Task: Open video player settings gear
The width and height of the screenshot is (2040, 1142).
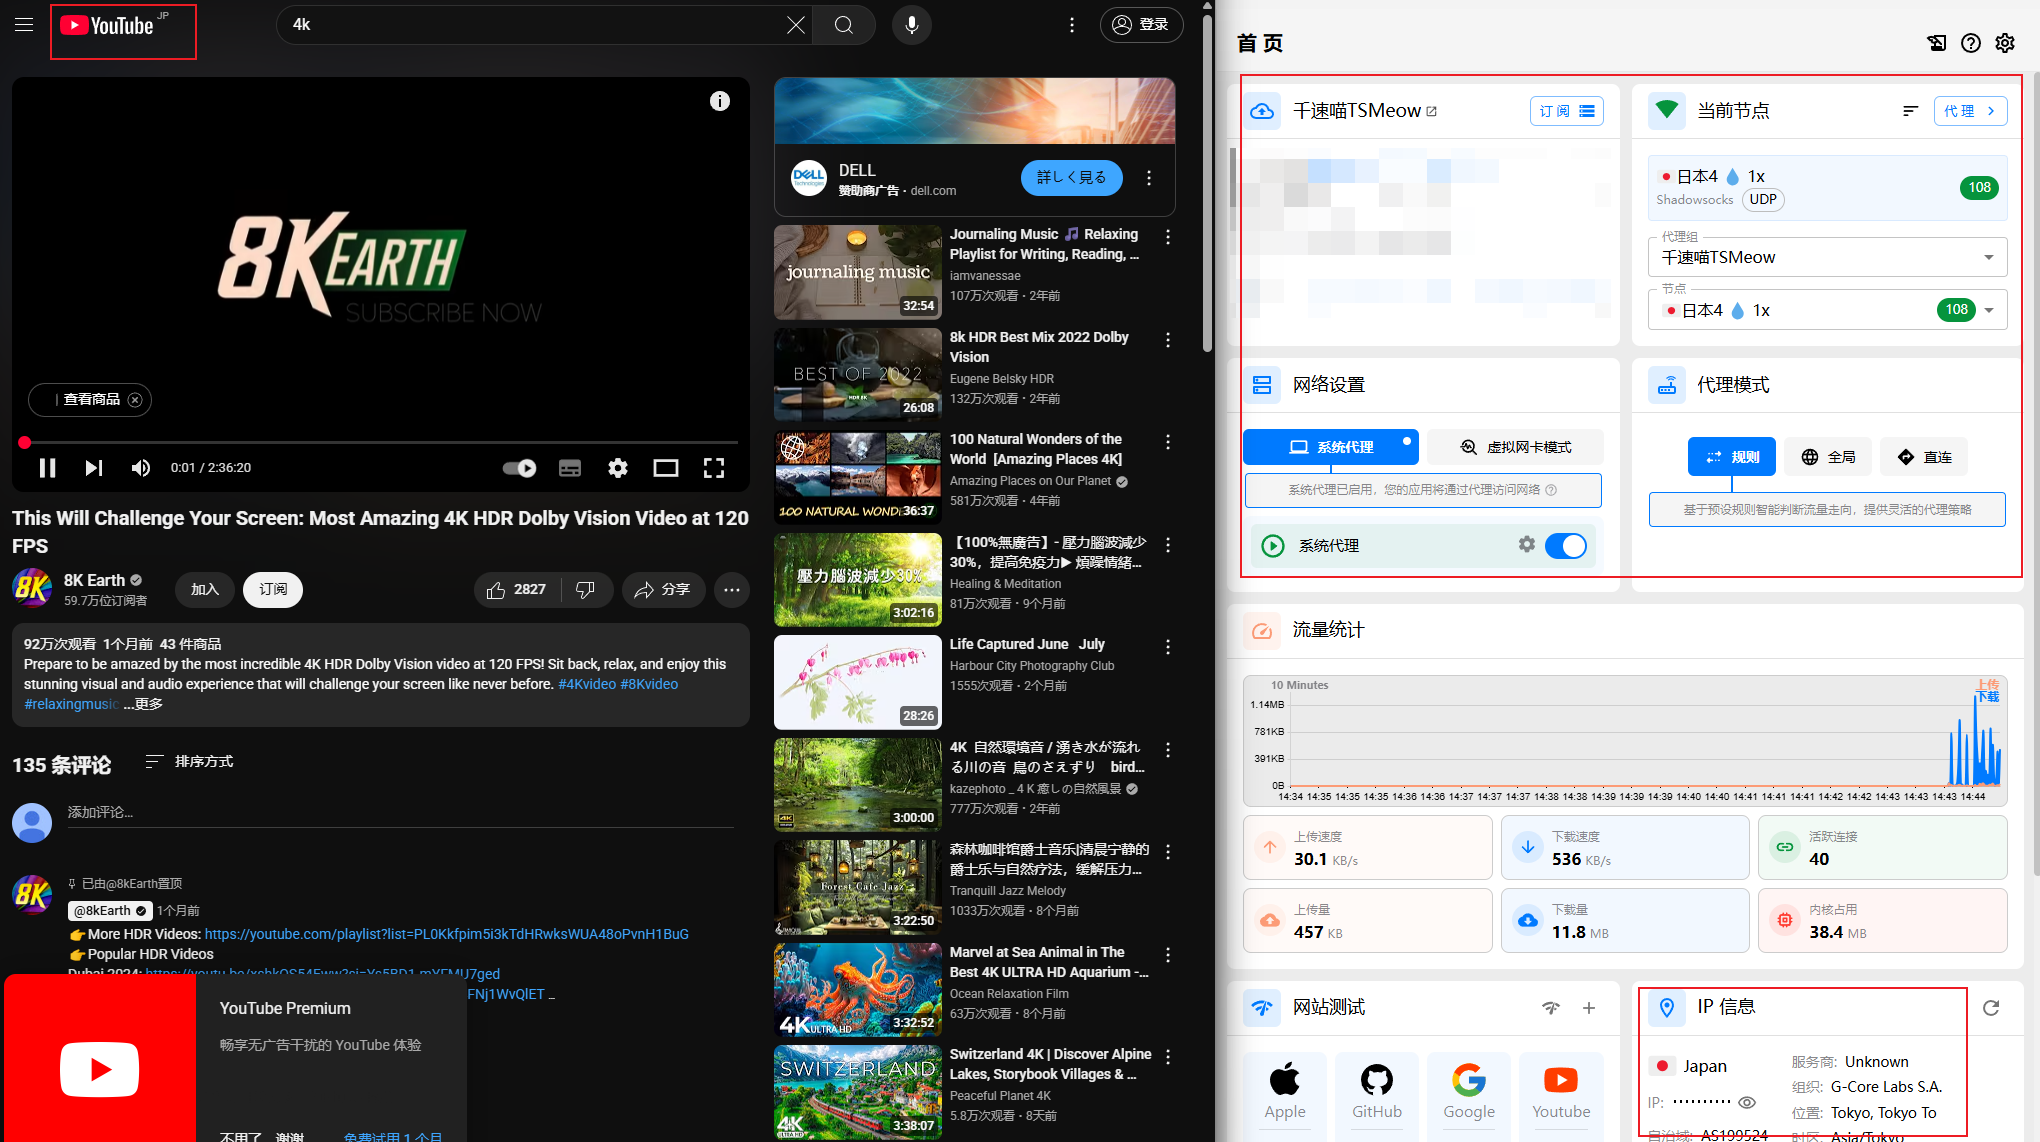Action: point(618,468)
